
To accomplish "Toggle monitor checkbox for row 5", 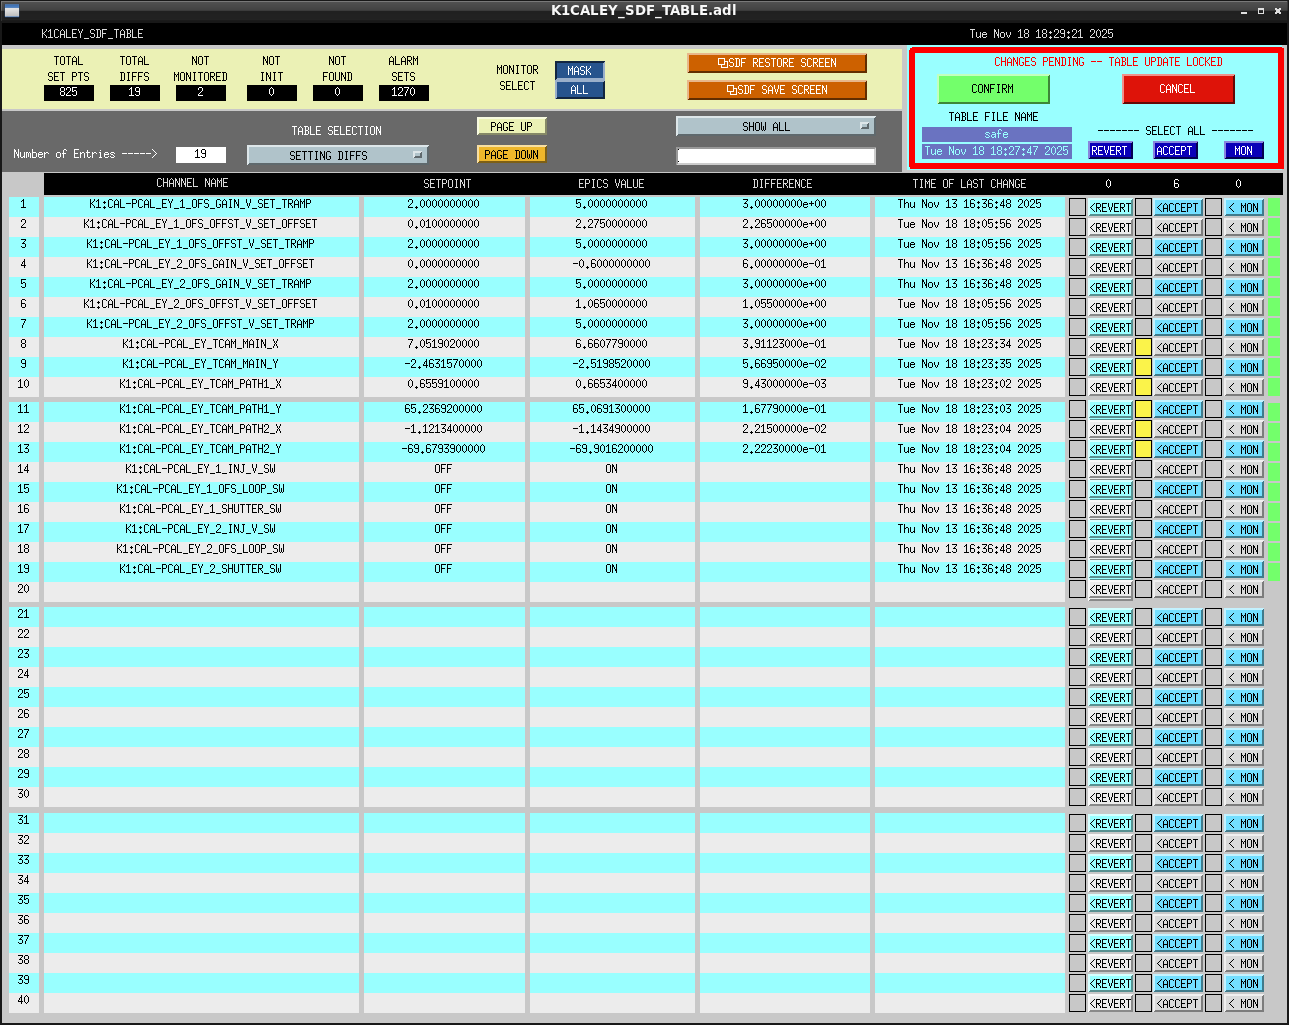I will coord(1213,288).
